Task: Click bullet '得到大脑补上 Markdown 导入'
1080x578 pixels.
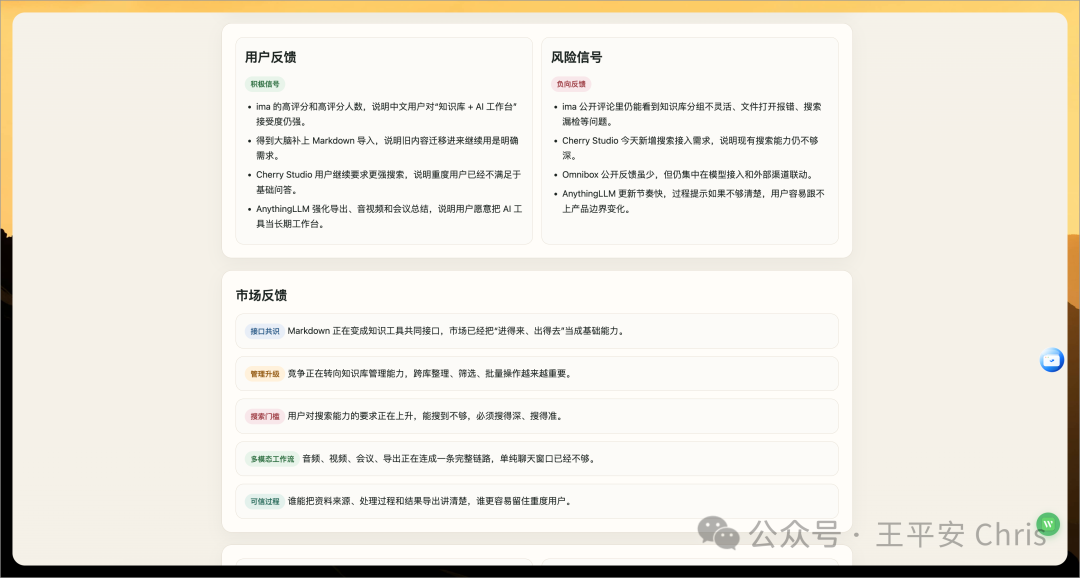Action: point(387,148)
